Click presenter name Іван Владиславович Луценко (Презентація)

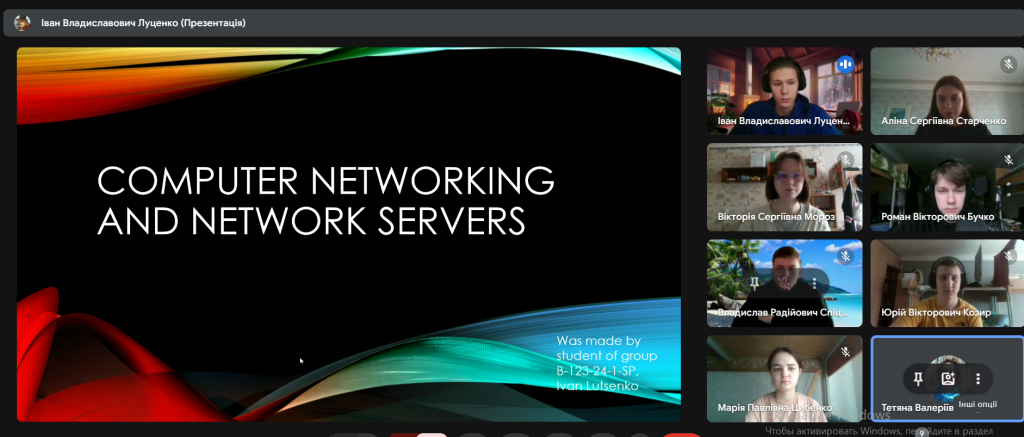point(143,22)
